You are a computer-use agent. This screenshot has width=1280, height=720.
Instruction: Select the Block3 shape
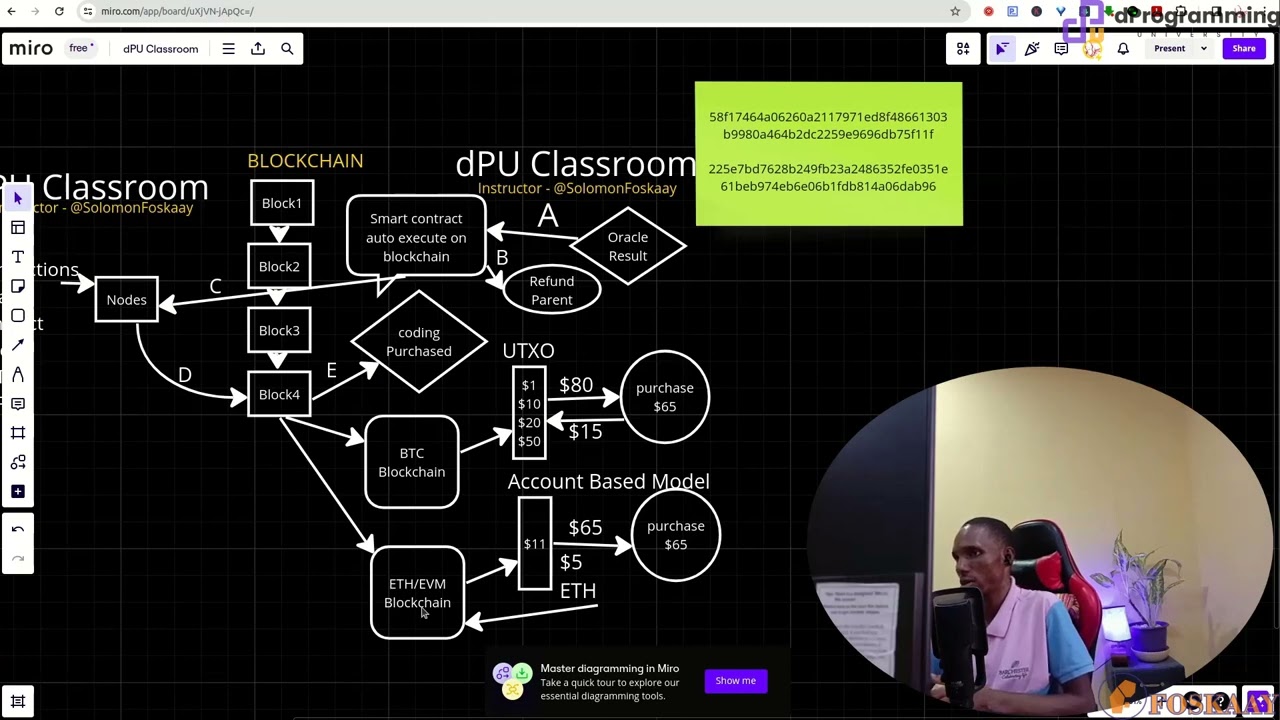click(x=279, y=330)
